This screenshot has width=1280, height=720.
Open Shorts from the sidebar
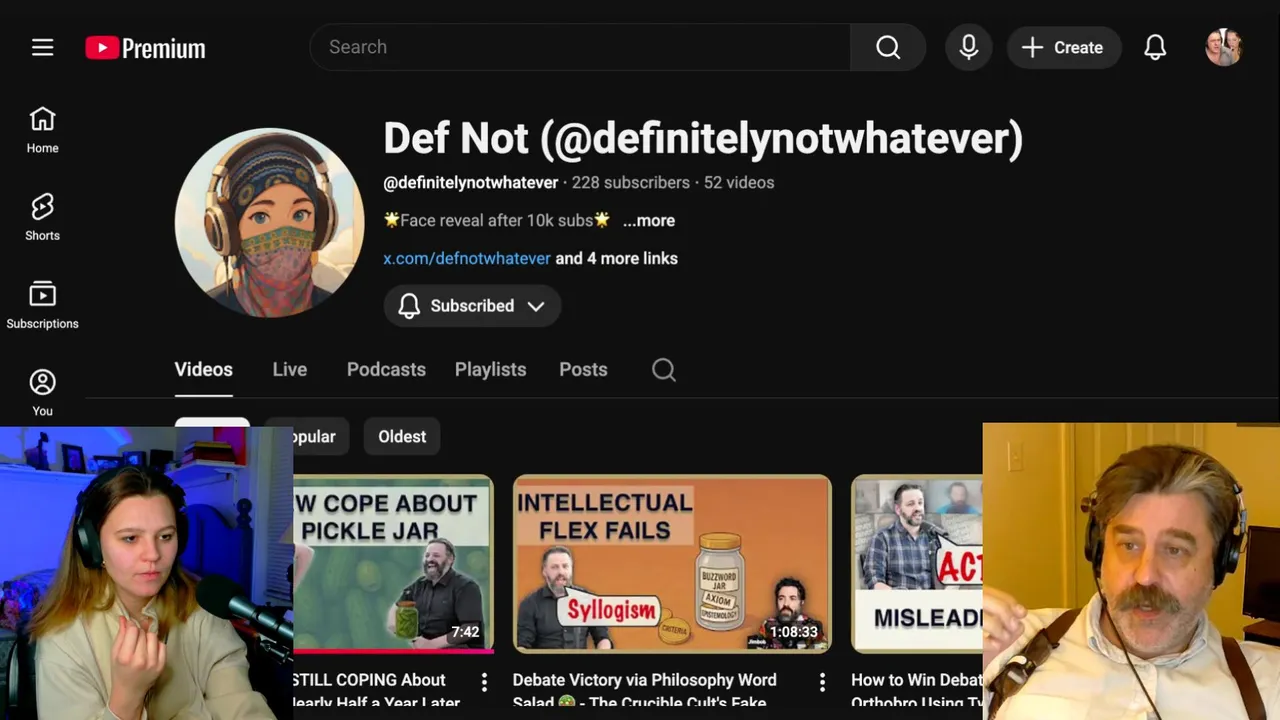click(x=42, y=217)
